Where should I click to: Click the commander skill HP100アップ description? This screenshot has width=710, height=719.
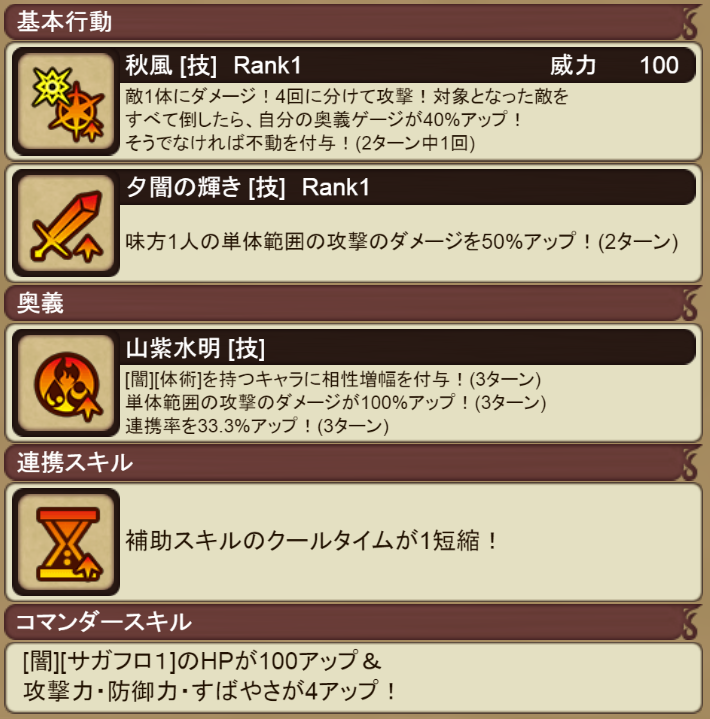coord(209,676)
